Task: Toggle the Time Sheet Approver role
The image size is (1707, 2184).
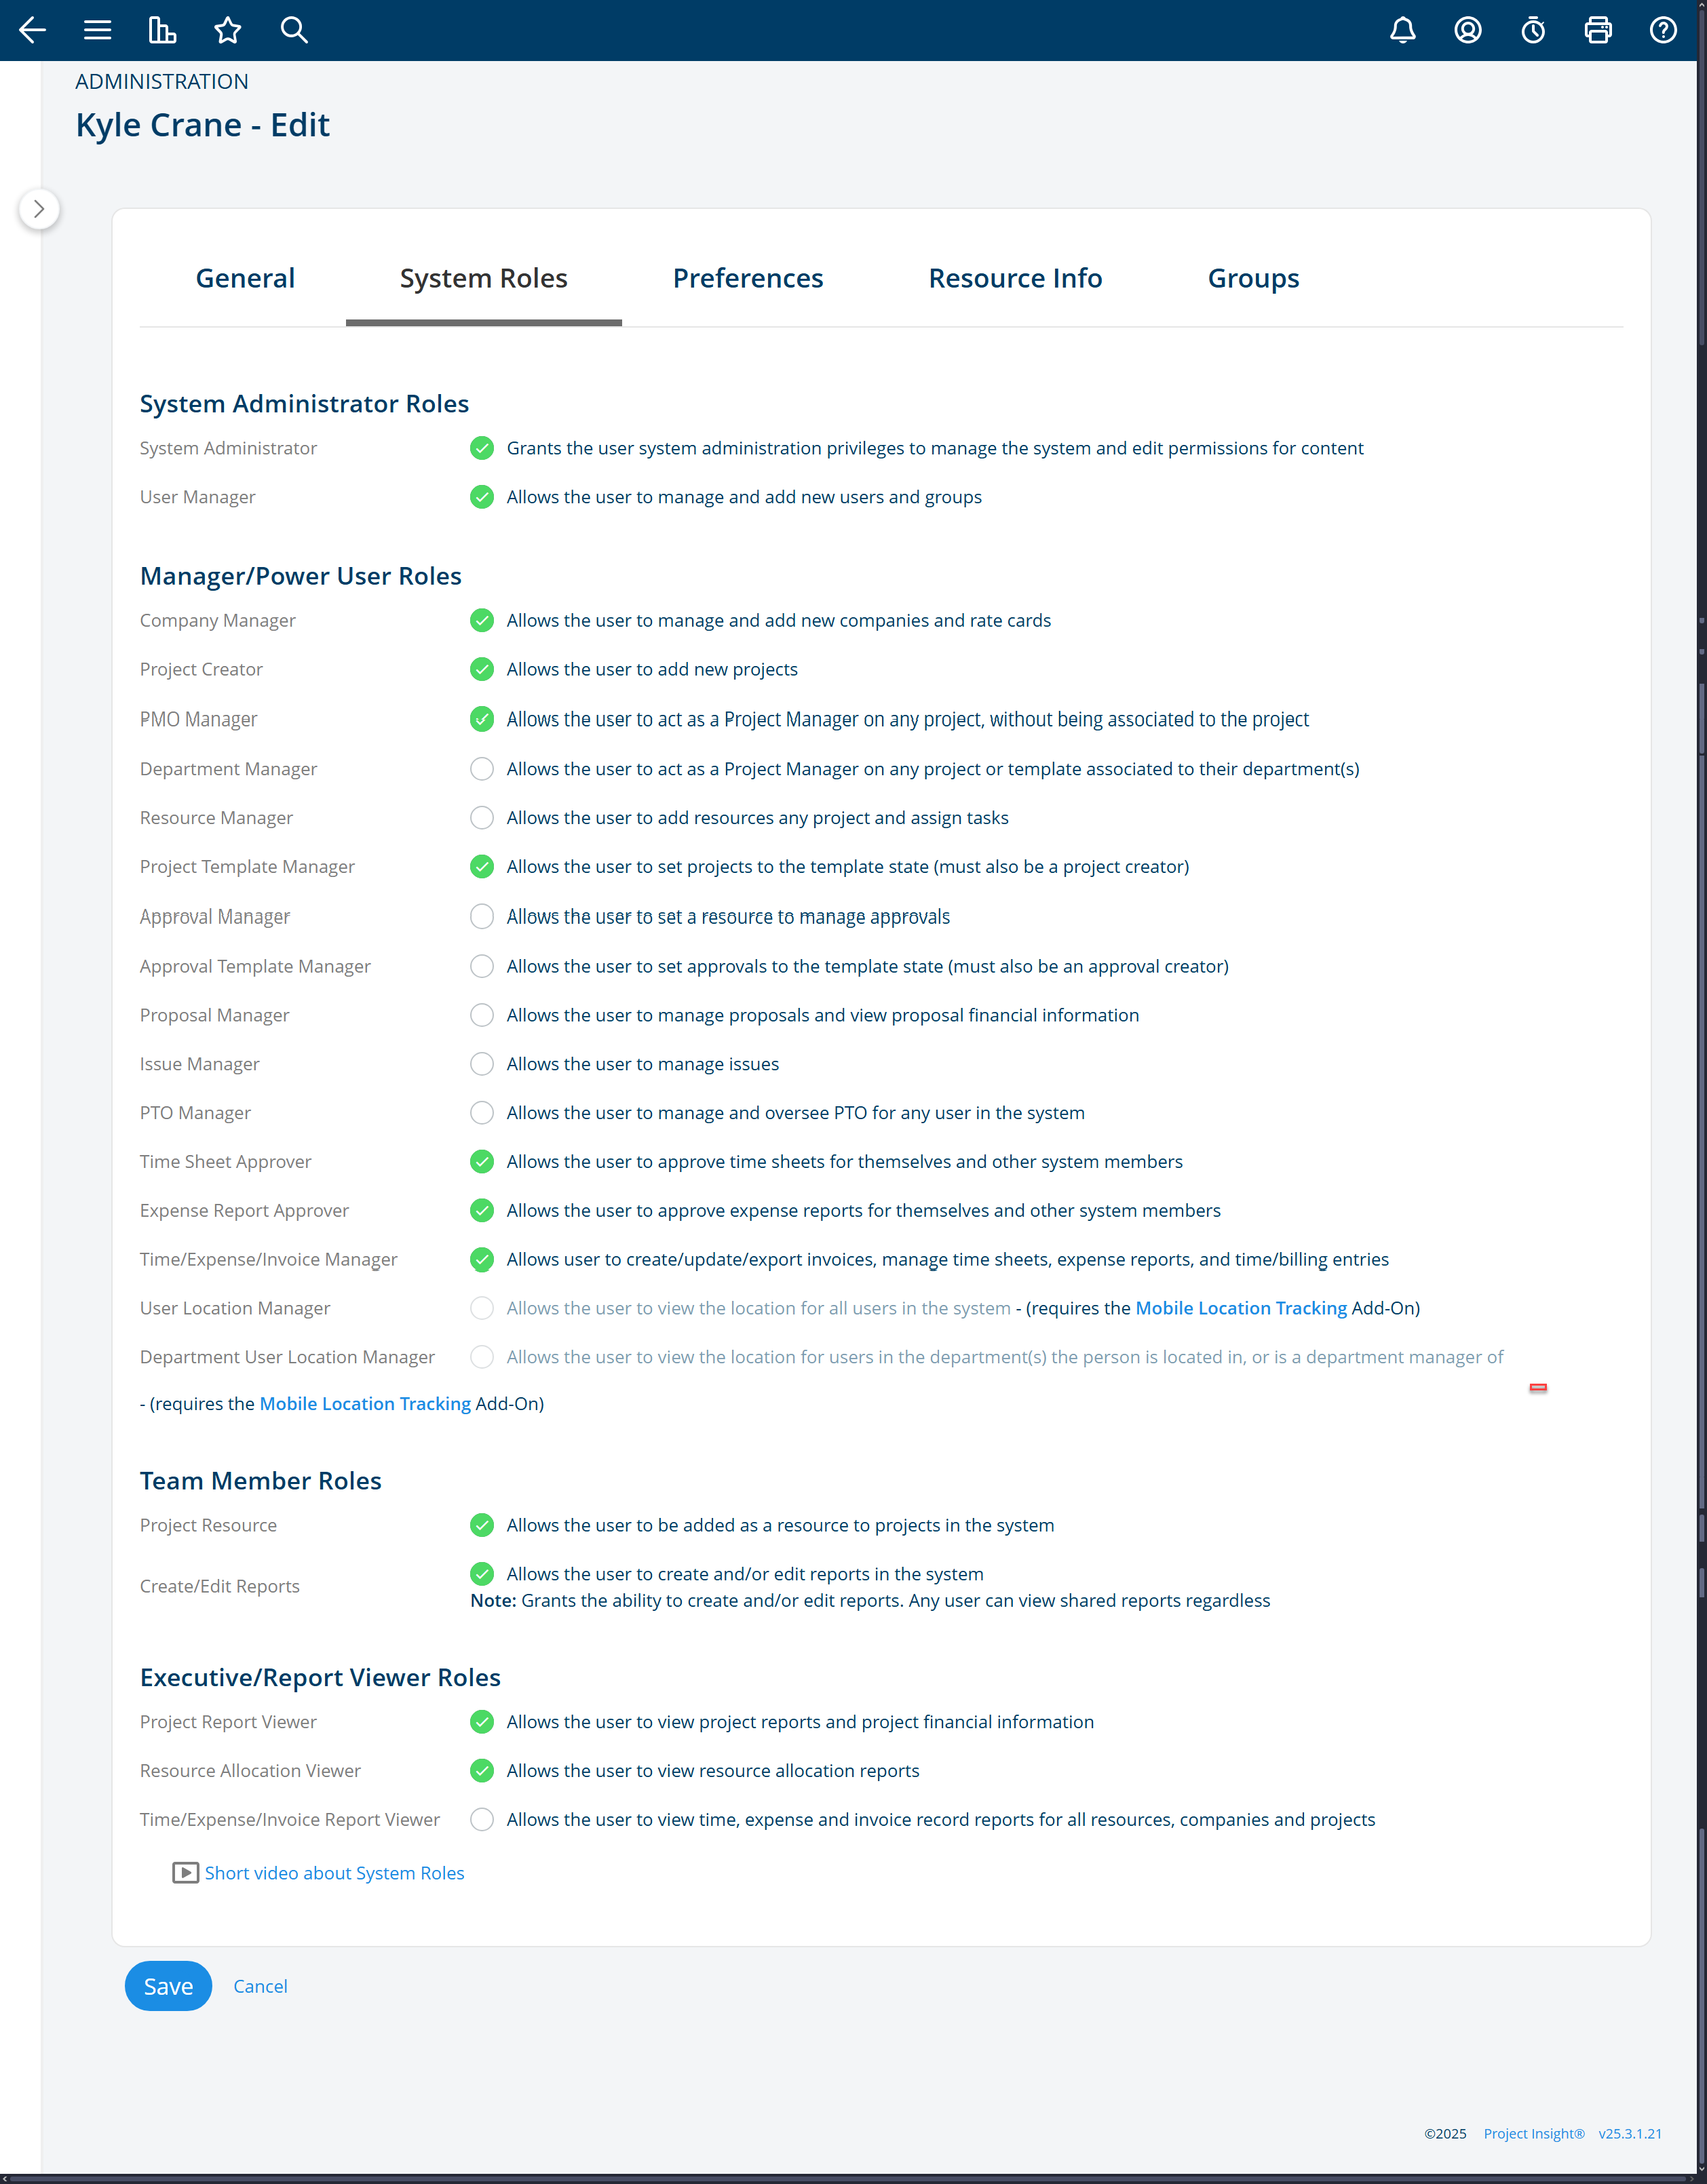Action: [482, 1162]
